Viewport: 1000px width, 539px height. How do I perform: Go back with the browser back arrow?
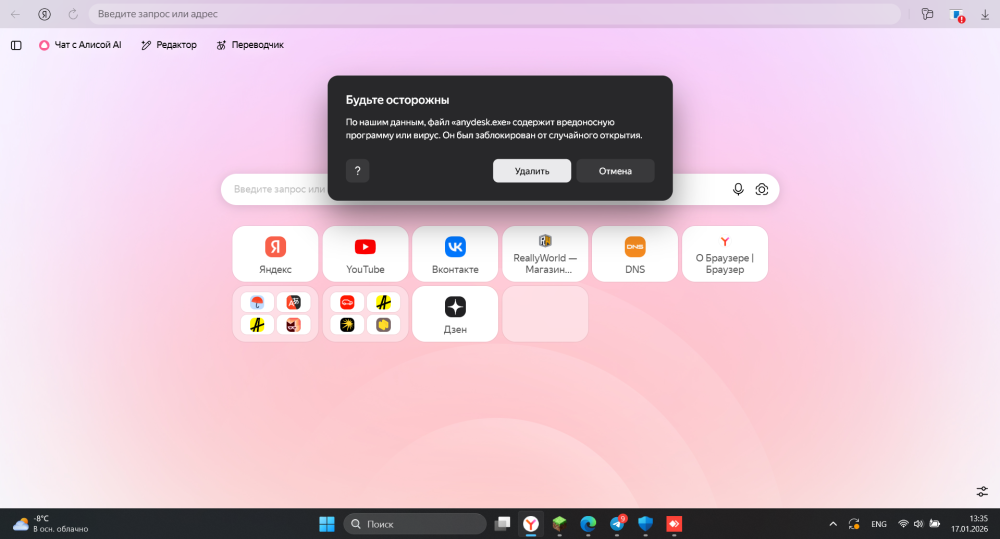point(15,14)
